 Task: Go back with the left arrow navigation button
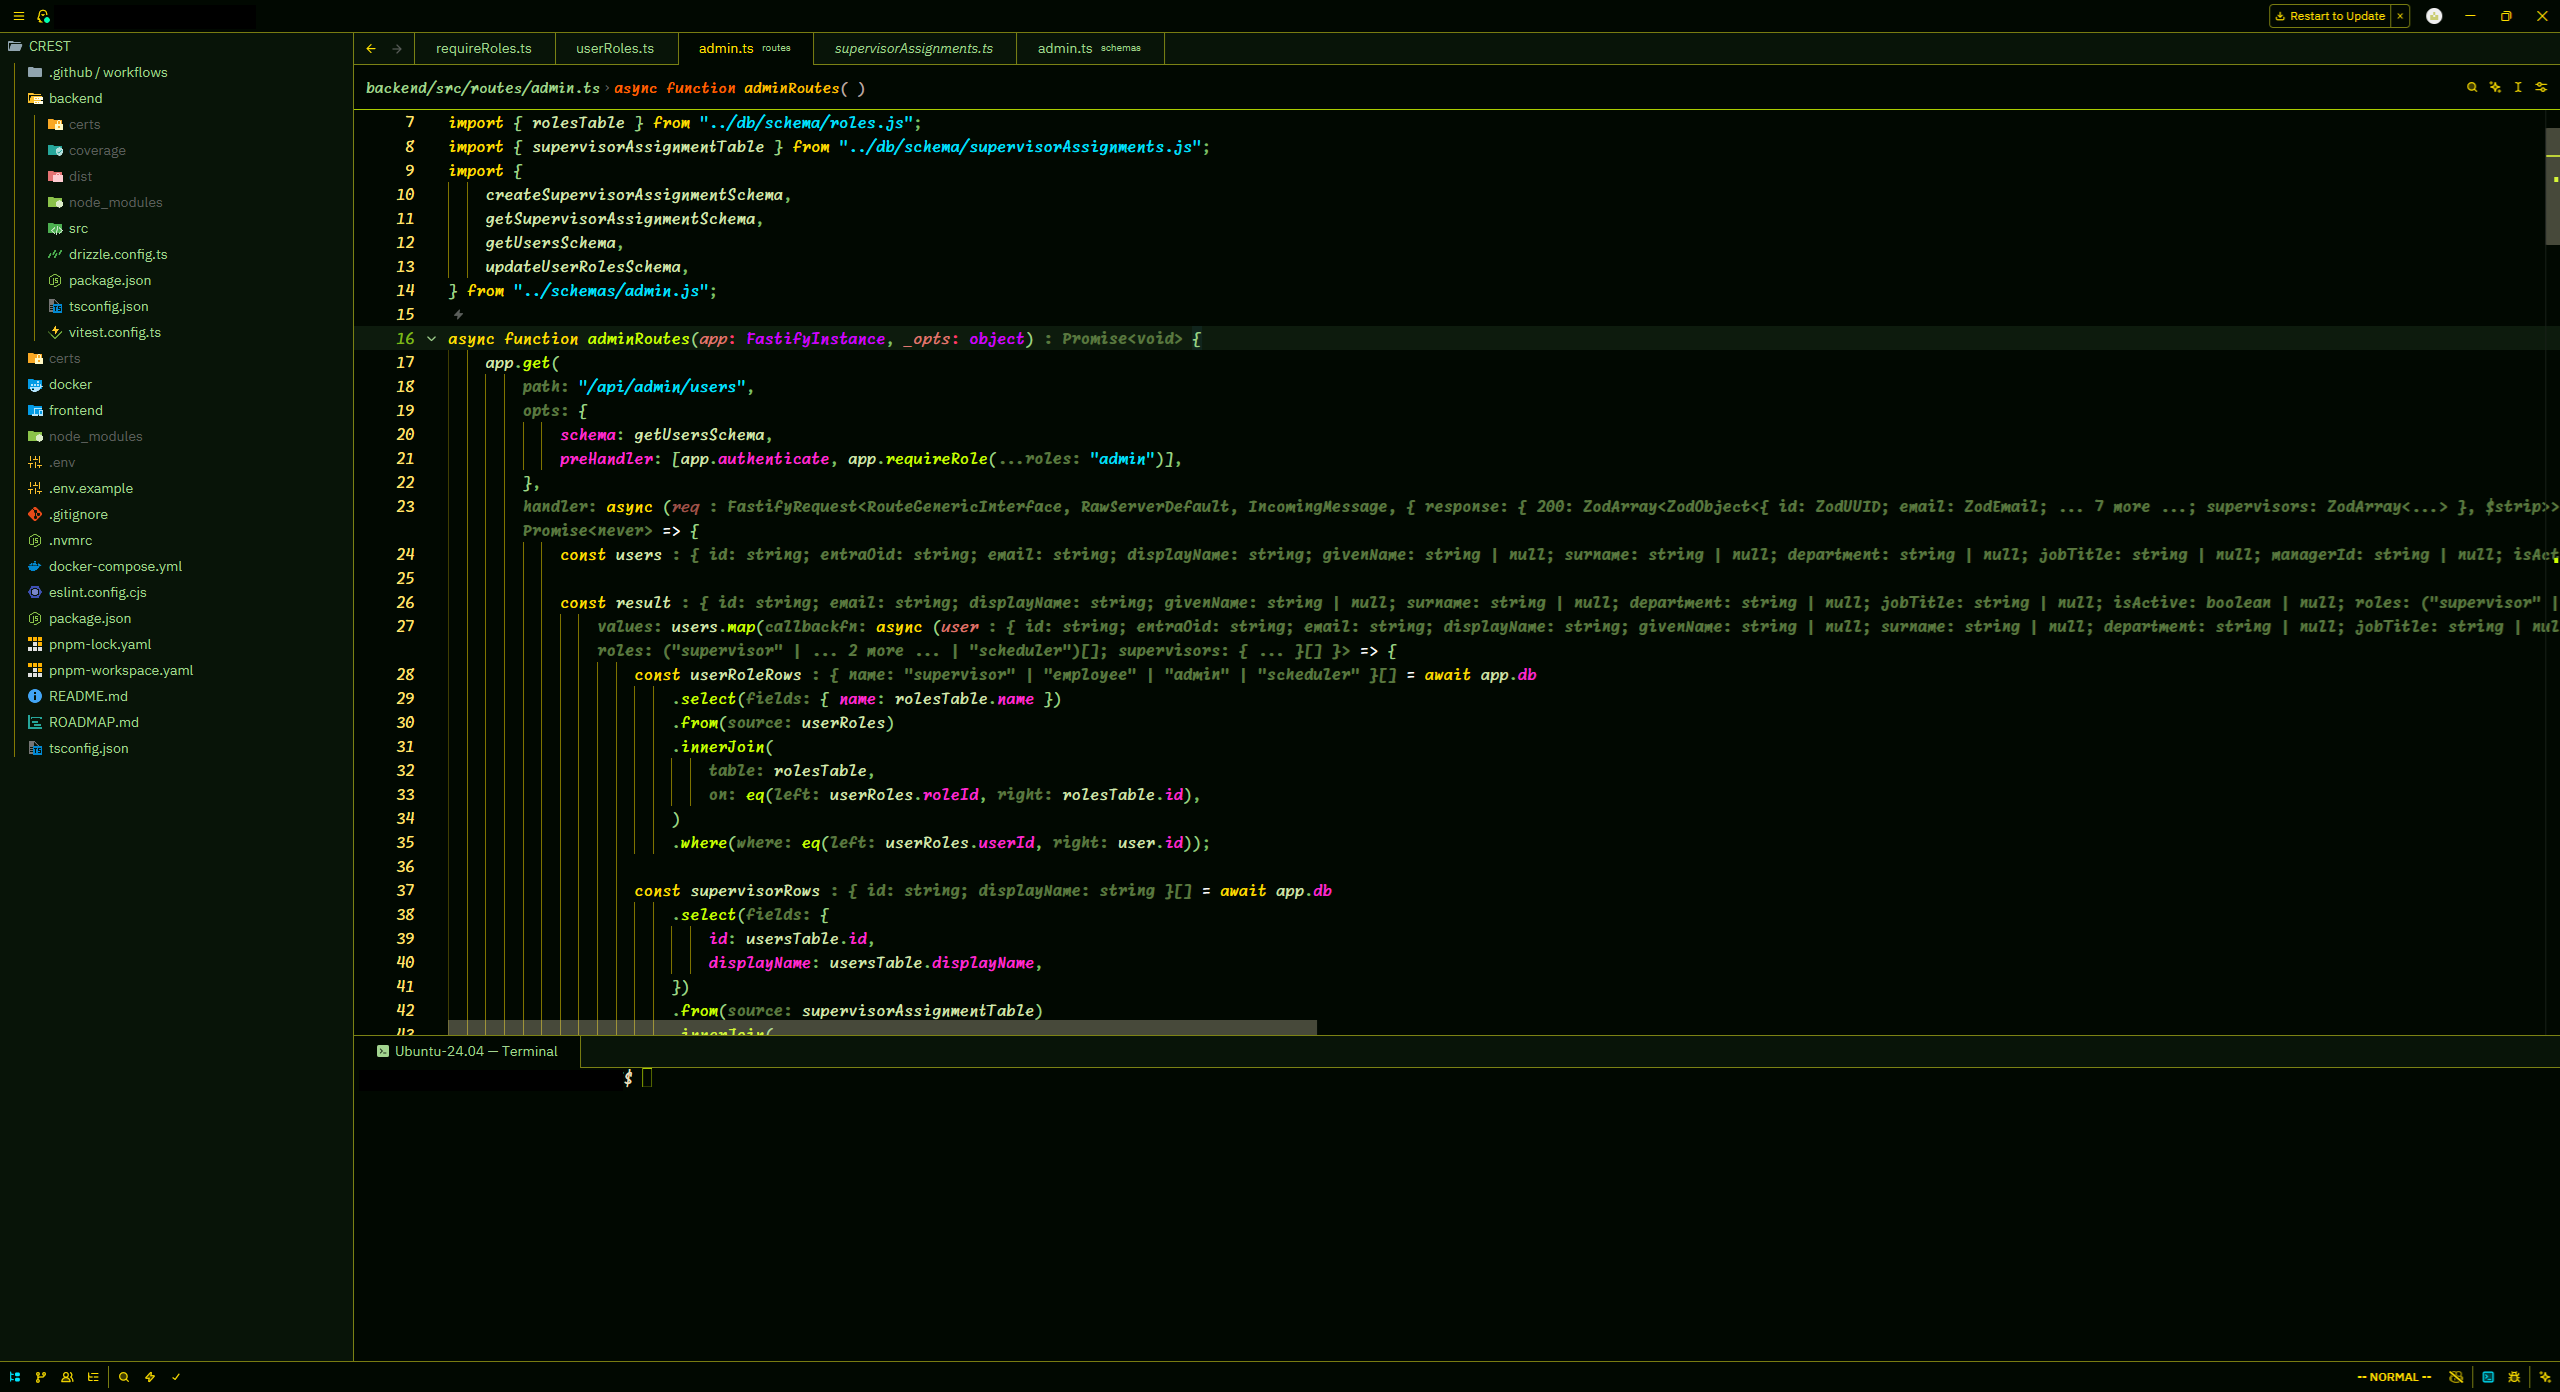(x=371, y=48)
